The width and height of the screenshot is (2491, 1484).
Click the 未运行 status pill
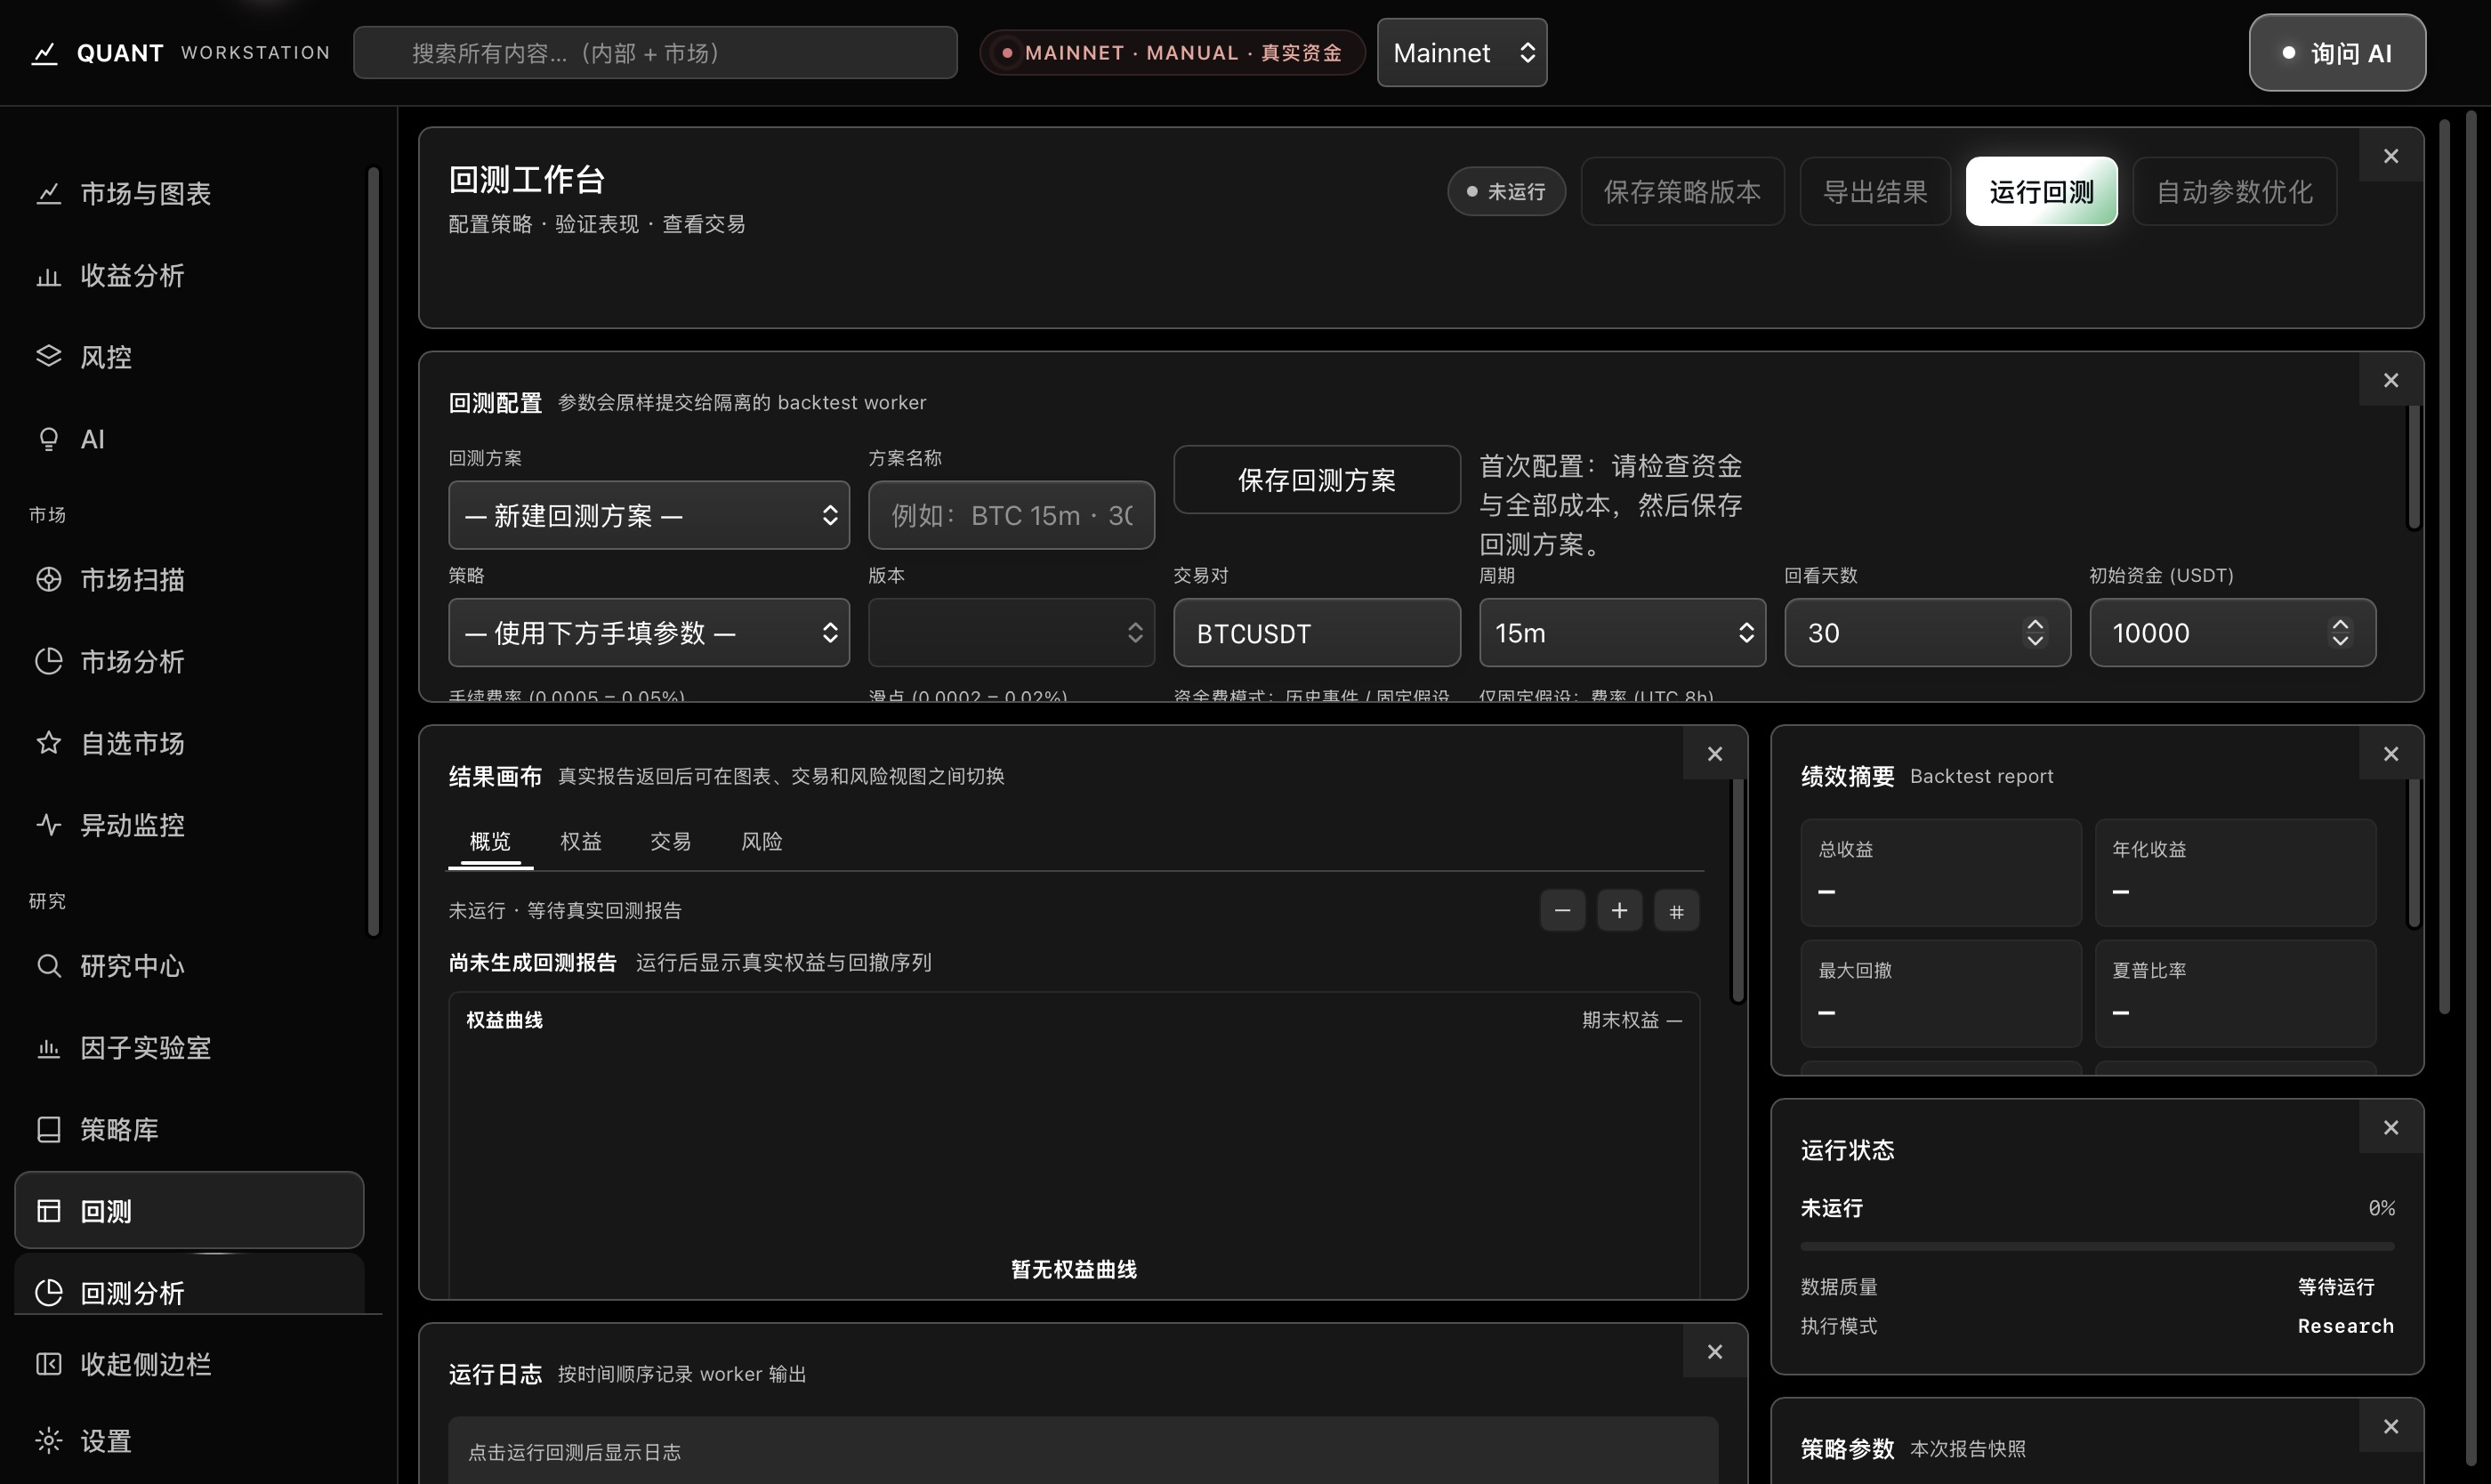point(1506,191)
